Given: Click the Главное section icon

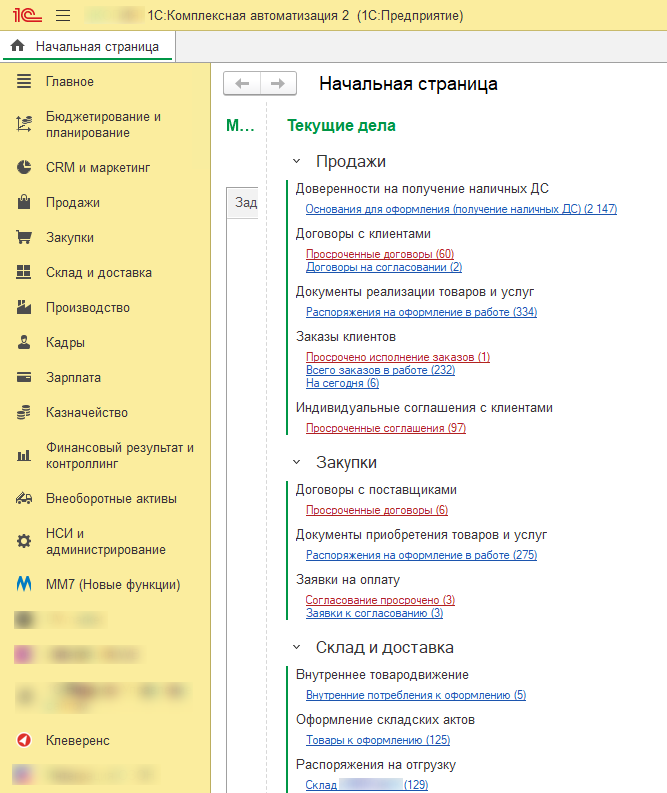Looking at the screenshot, I should click(24, 81).
